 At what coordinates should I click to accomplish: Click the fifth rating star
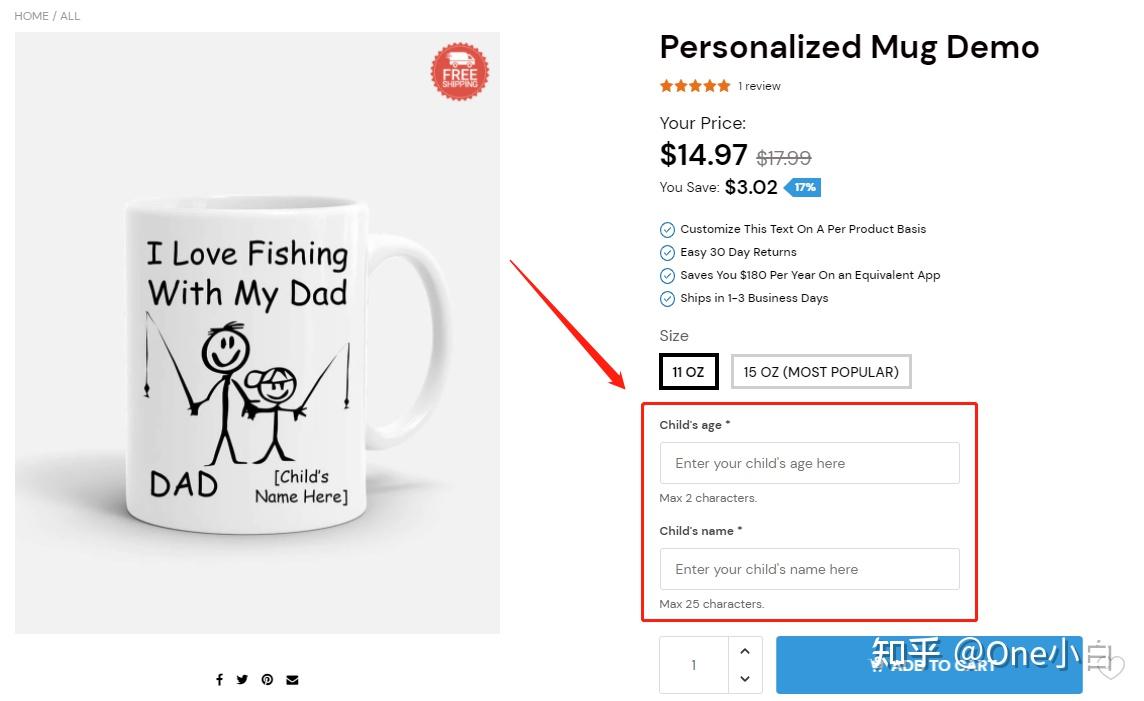[x=722, y=86]
